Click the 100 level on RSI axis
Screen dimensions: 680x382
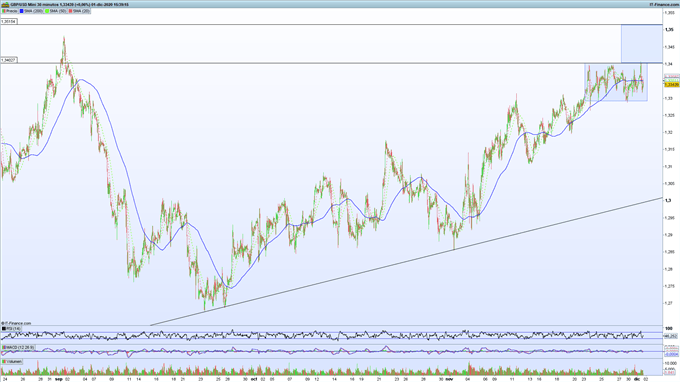(668, 329)
